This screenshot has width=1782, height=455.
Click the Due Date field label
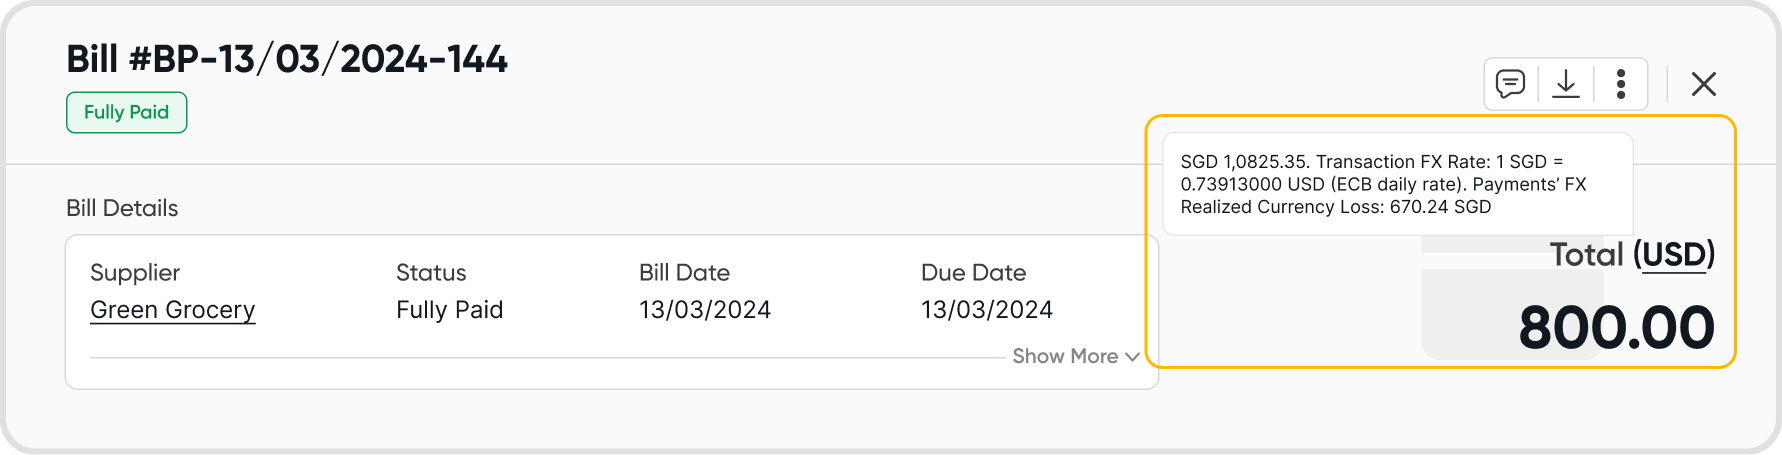[973, 273]
